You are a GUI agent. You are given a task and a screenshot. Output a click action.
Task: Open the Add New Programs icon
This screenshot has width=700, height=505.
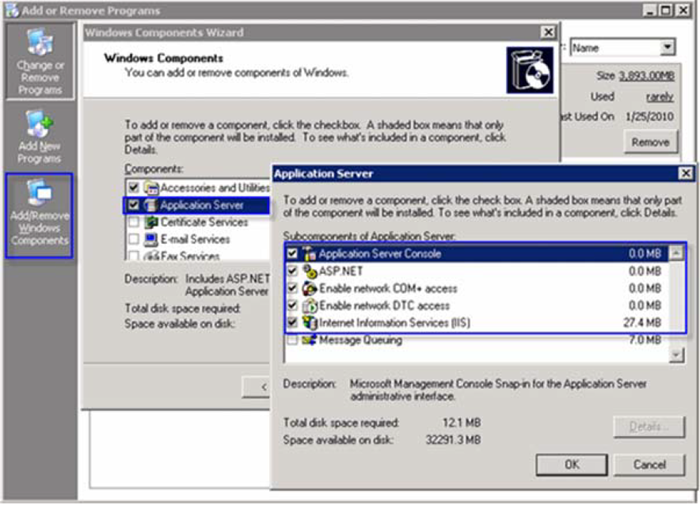(x=40, y=124)
